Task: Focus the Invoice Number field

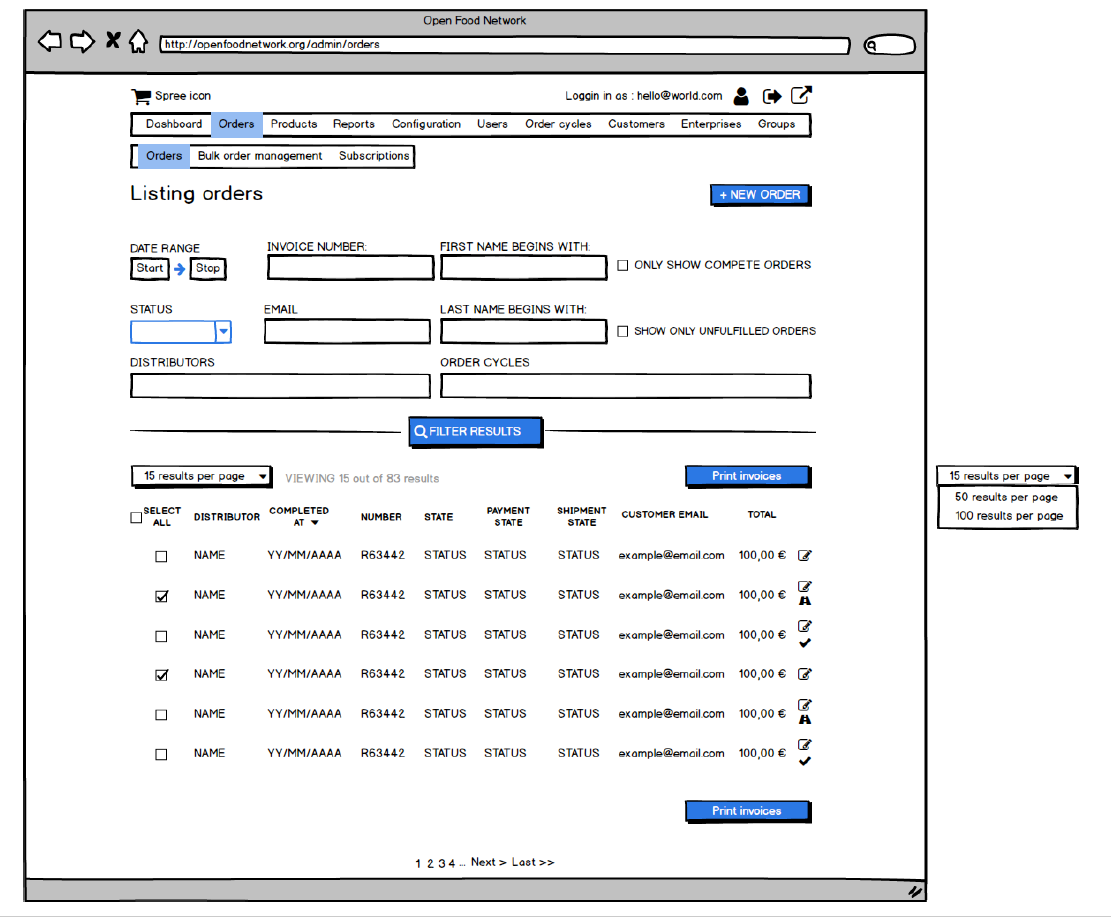Action: click(x=350, y=268)
